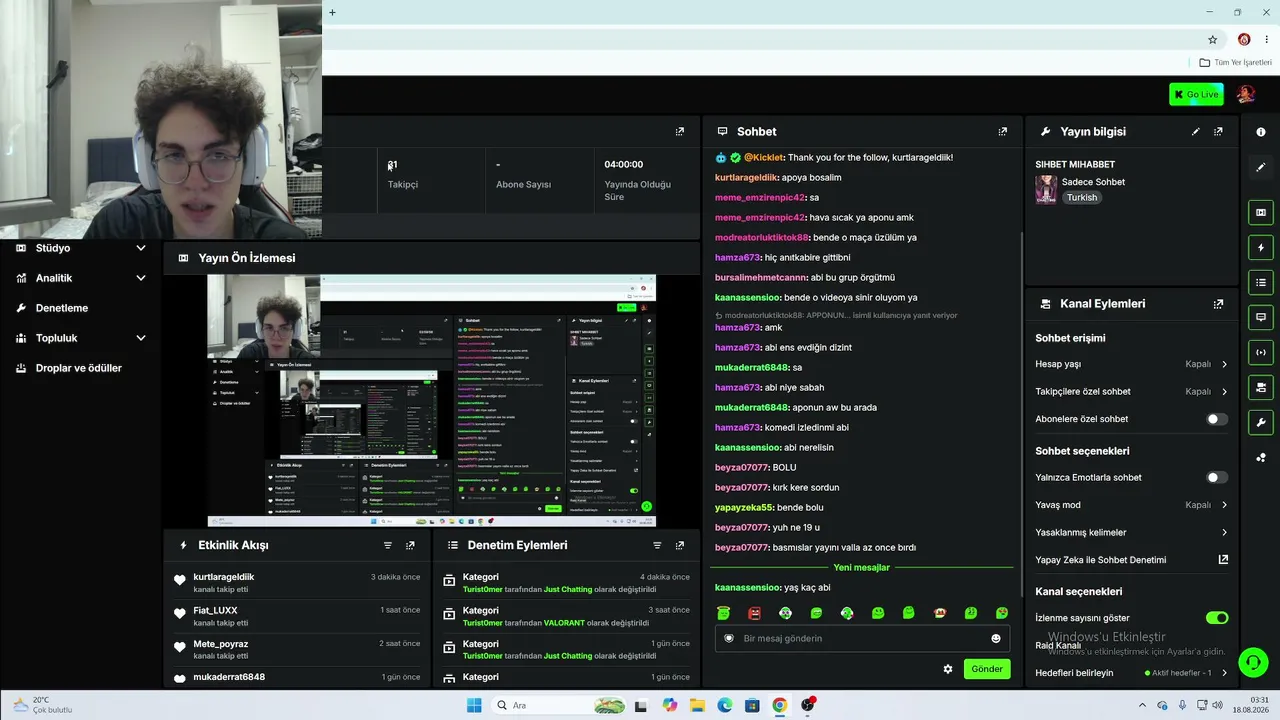Viewport: 1280px width, 720px height.
Task: Disable İzlenme sayısını göster switch
Action: coord(1216,618)
